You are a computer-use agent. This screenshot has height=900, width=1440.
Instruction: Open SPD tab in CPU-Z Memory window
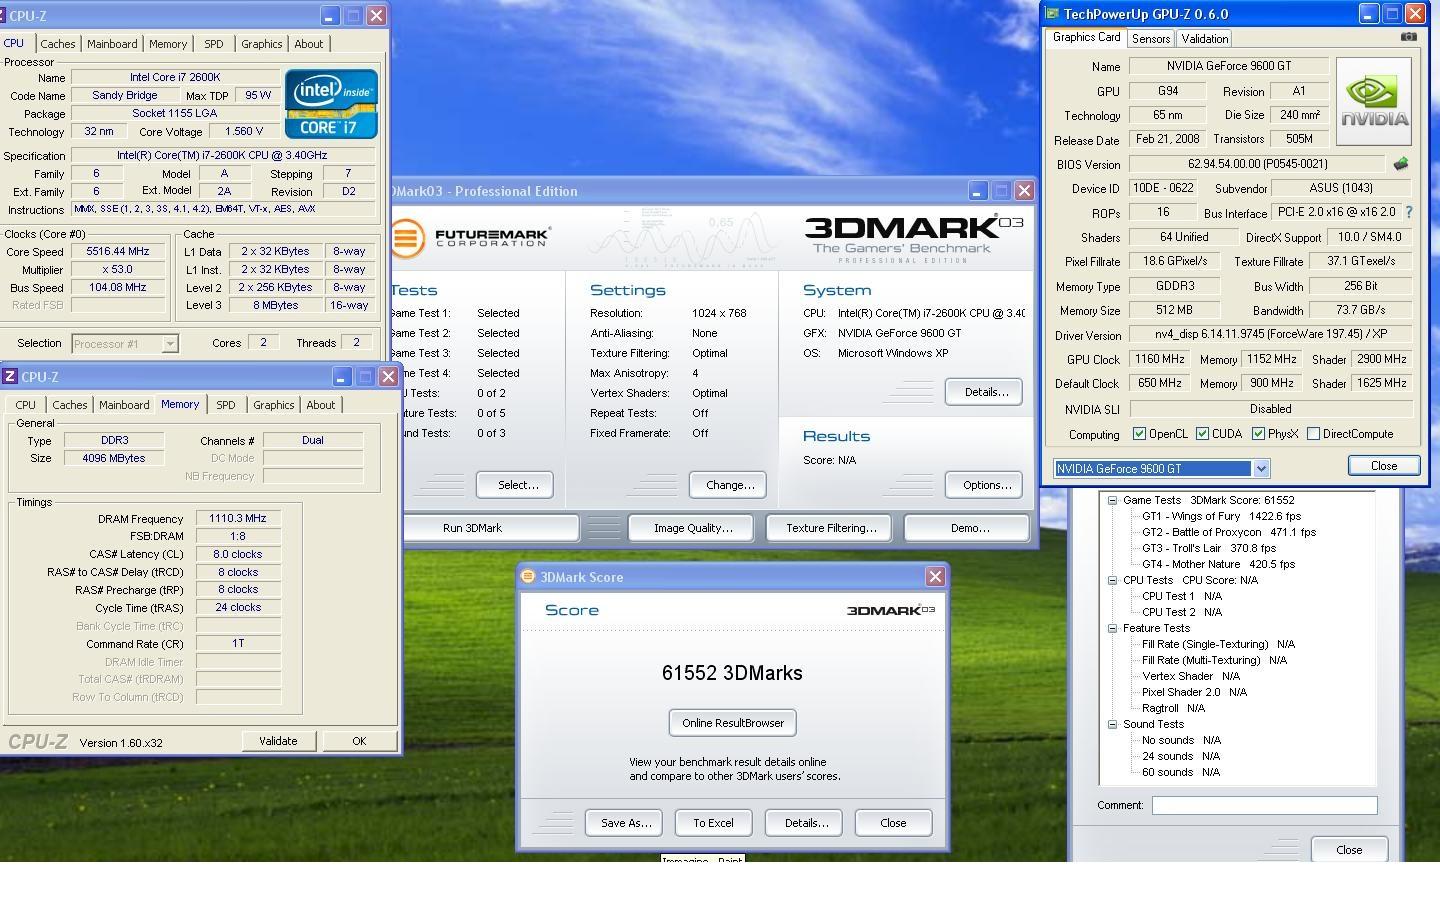click(x=226, y=405)
